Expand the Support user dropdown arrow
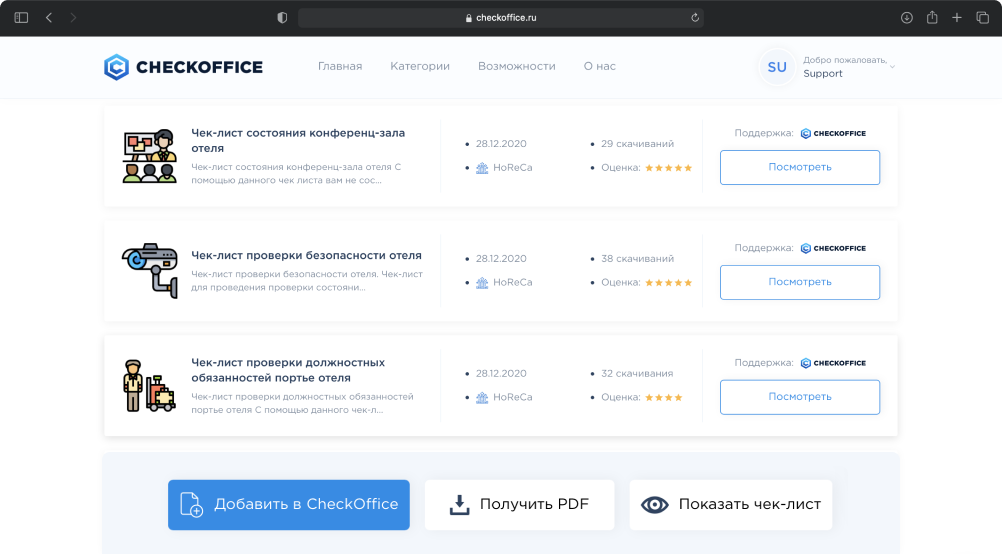The height and width of the screenshot is (554, 1002). pos(892,67)
